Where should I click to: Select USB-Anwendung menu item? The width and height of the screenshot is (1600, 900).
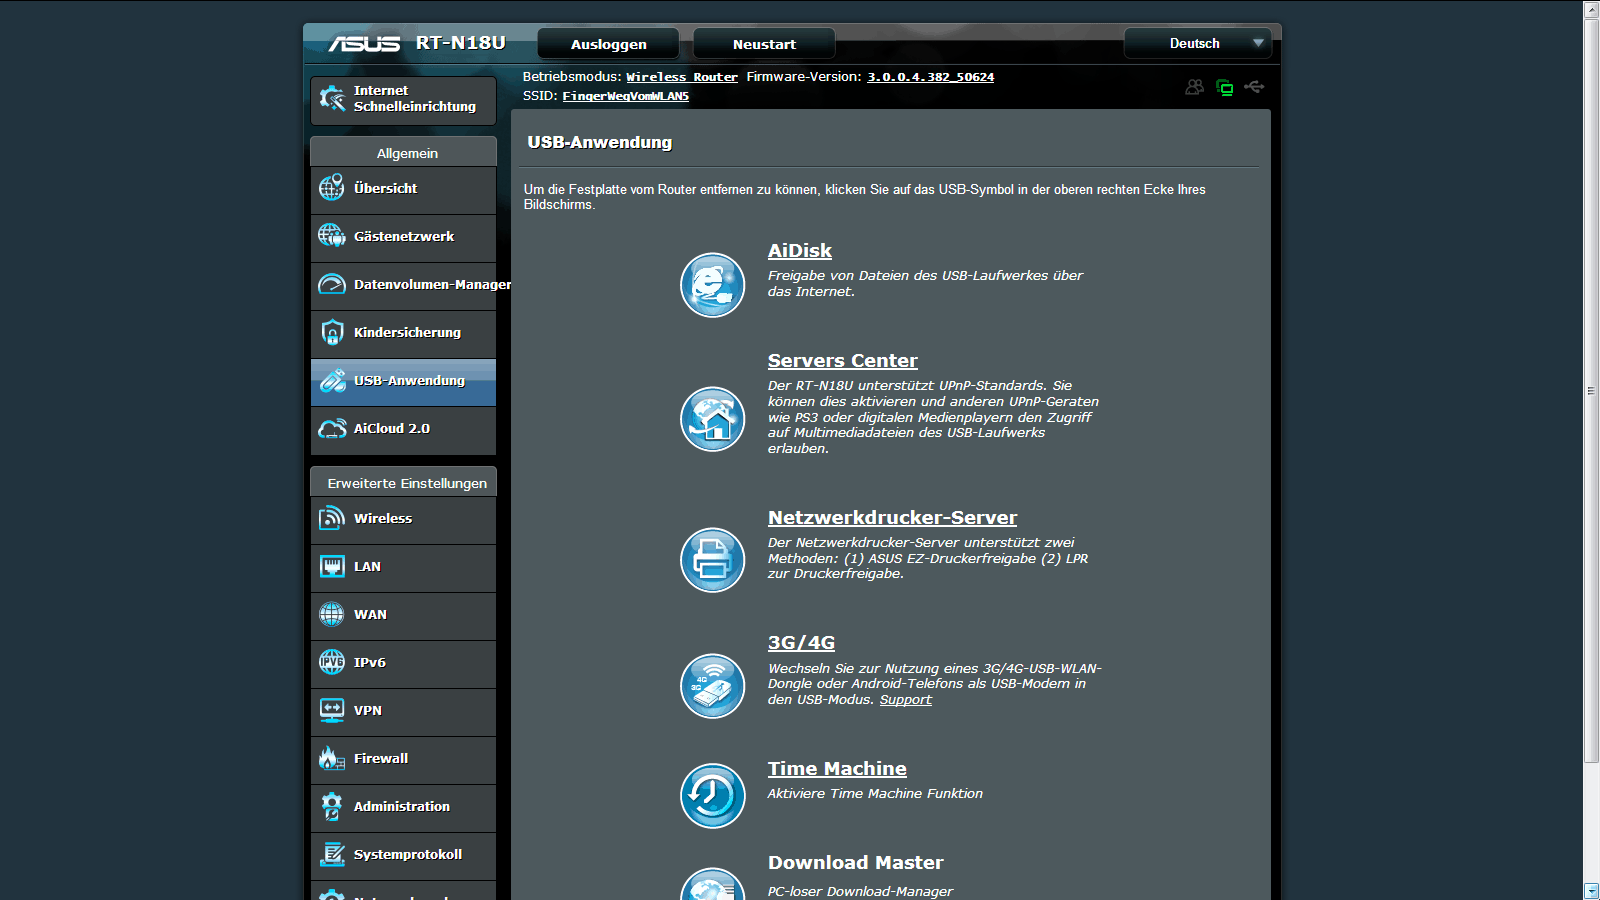(403, 382)
